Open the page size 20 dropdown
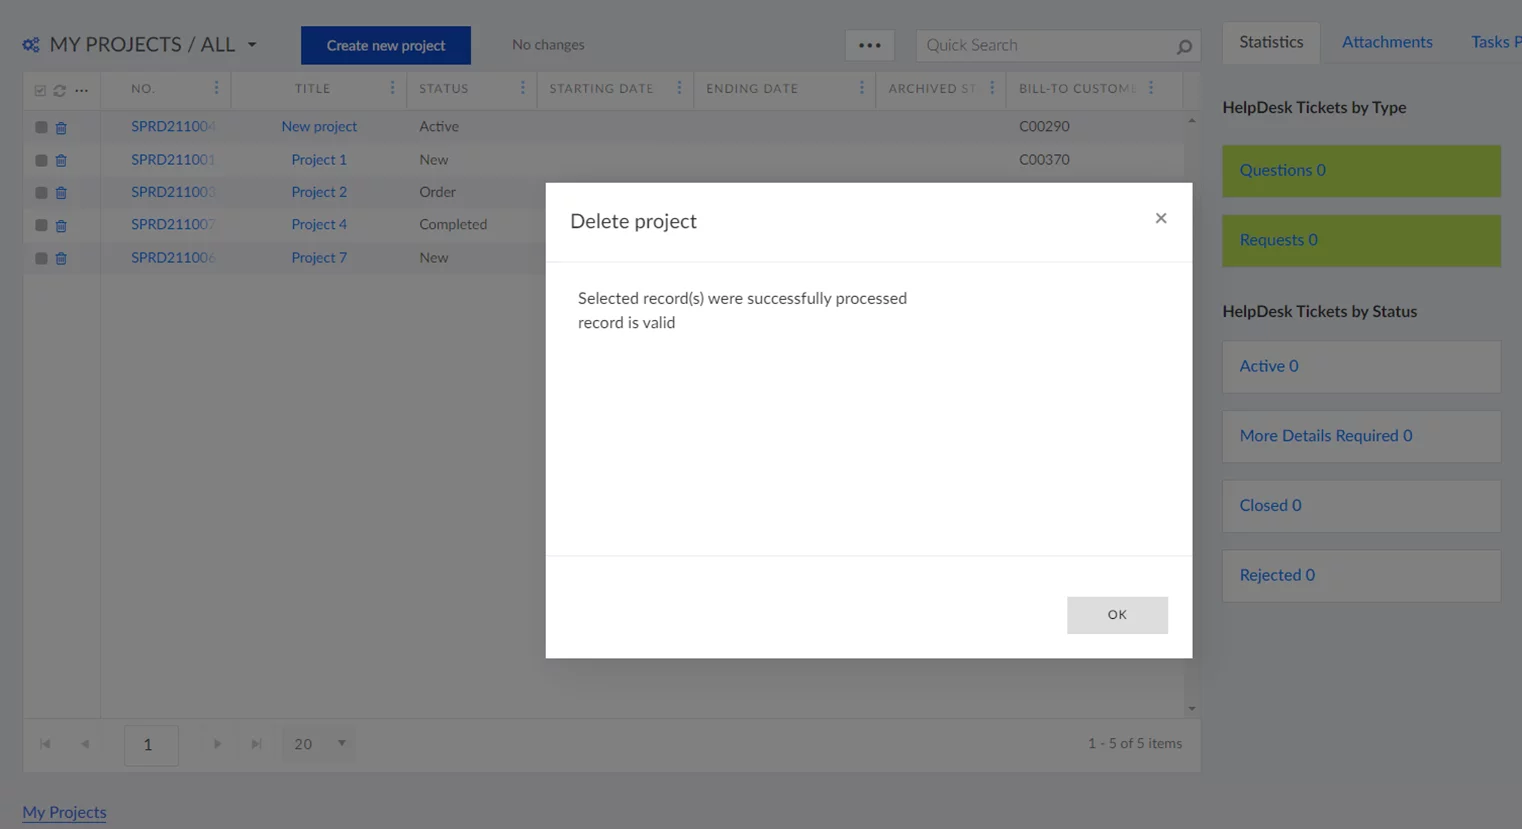Screen dimensions: 1522x829 pos(341,744)
